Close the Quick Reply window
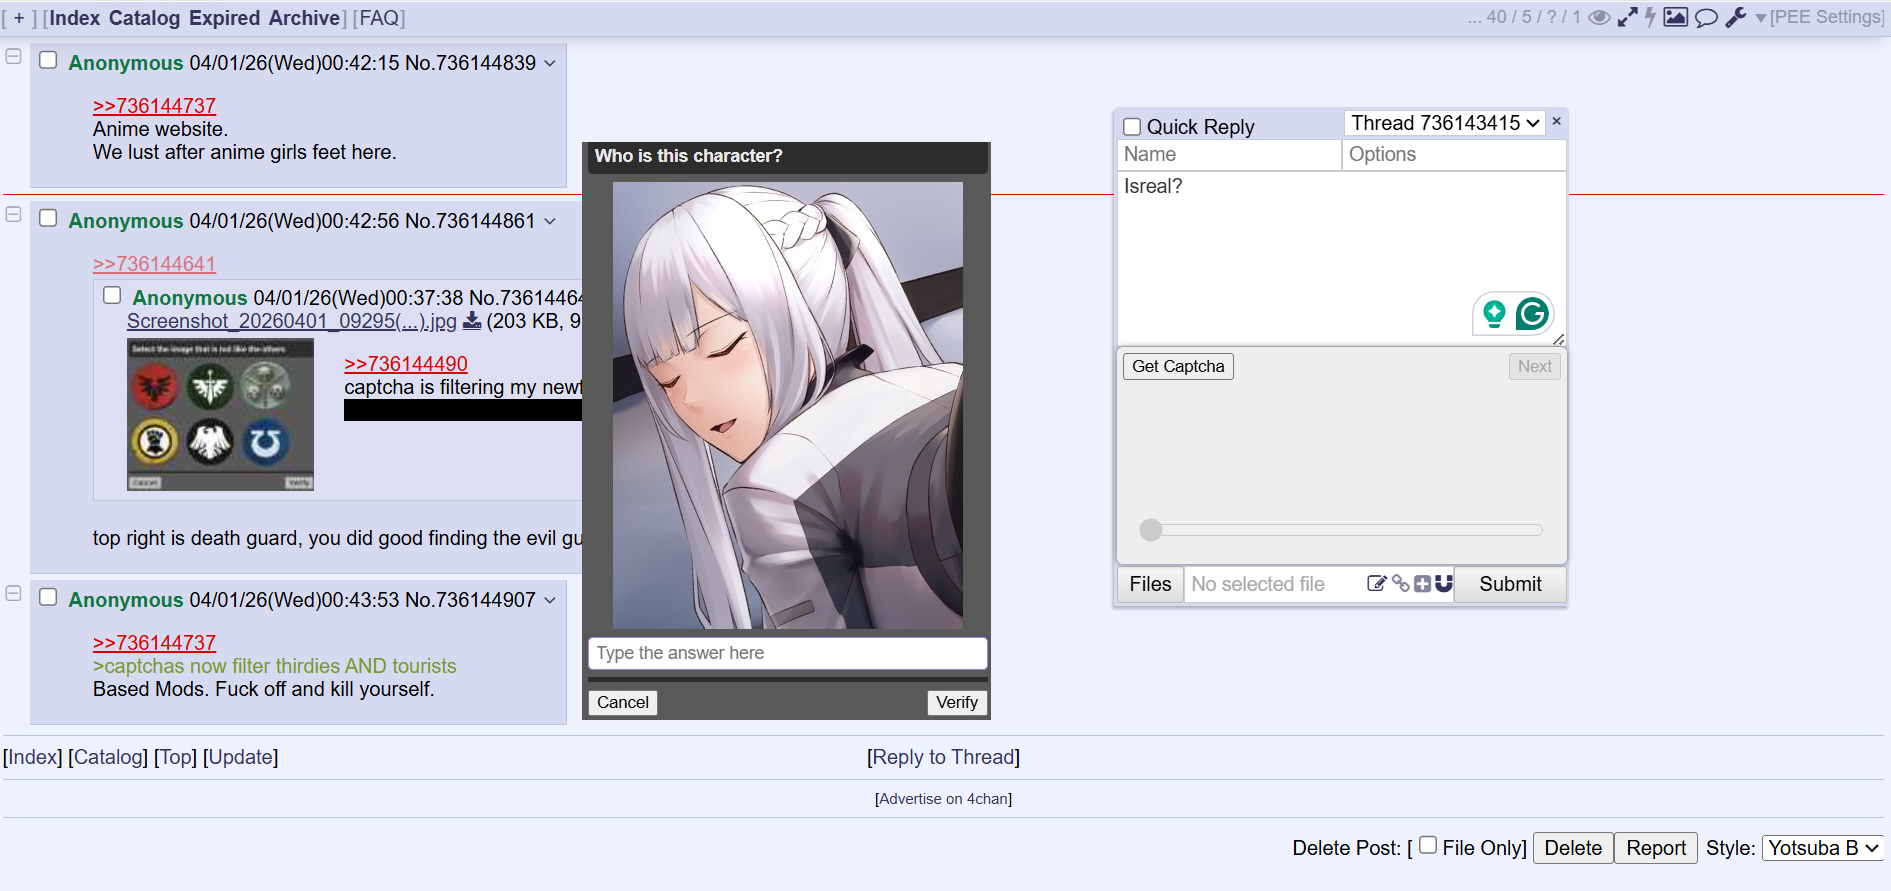The height and width of the screenshot is (891, 1891). tap(1556, 121)
